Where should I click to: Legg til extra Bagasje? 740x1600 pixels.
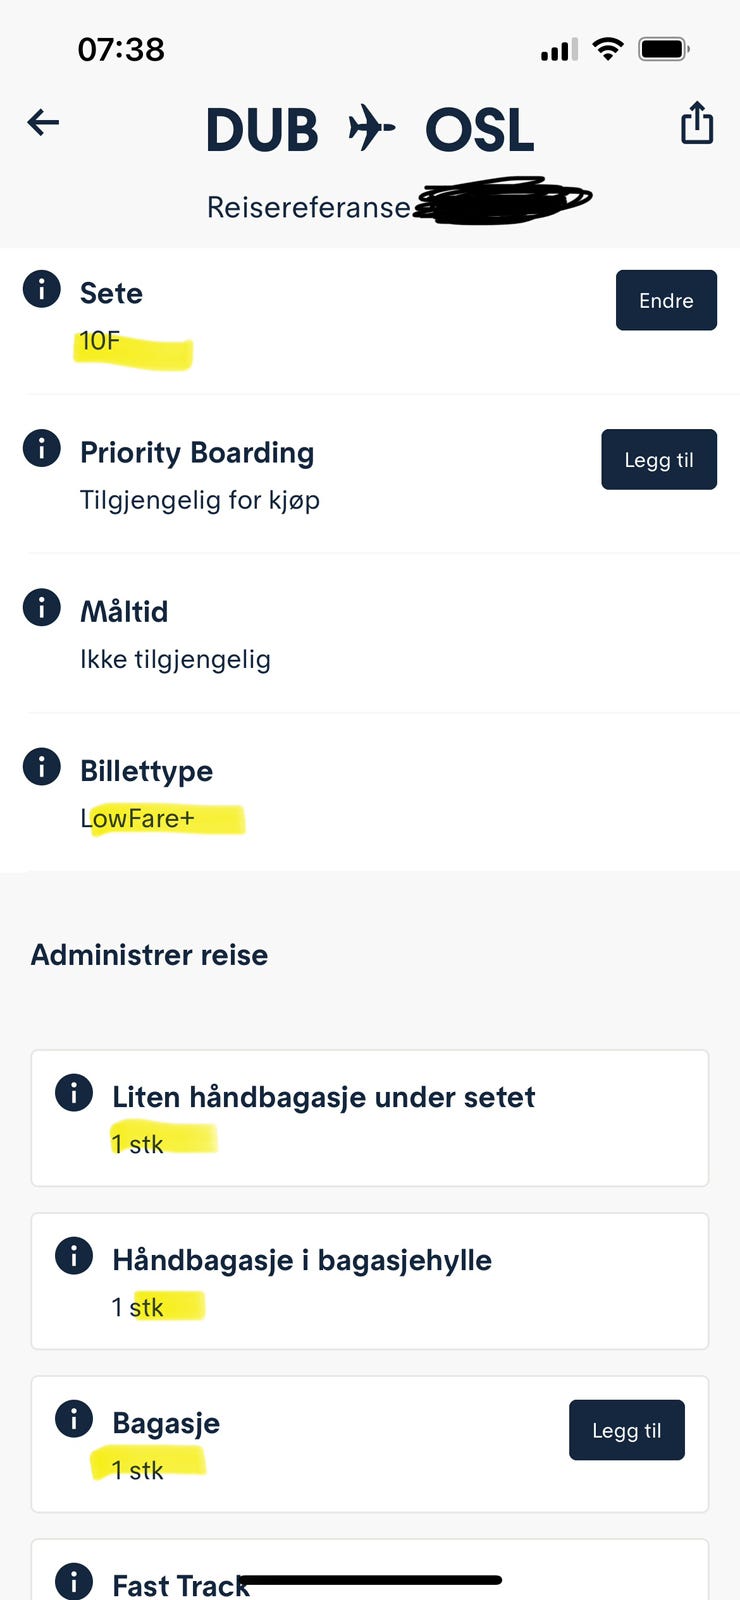pyautogui.click(x=626, y=1430)
